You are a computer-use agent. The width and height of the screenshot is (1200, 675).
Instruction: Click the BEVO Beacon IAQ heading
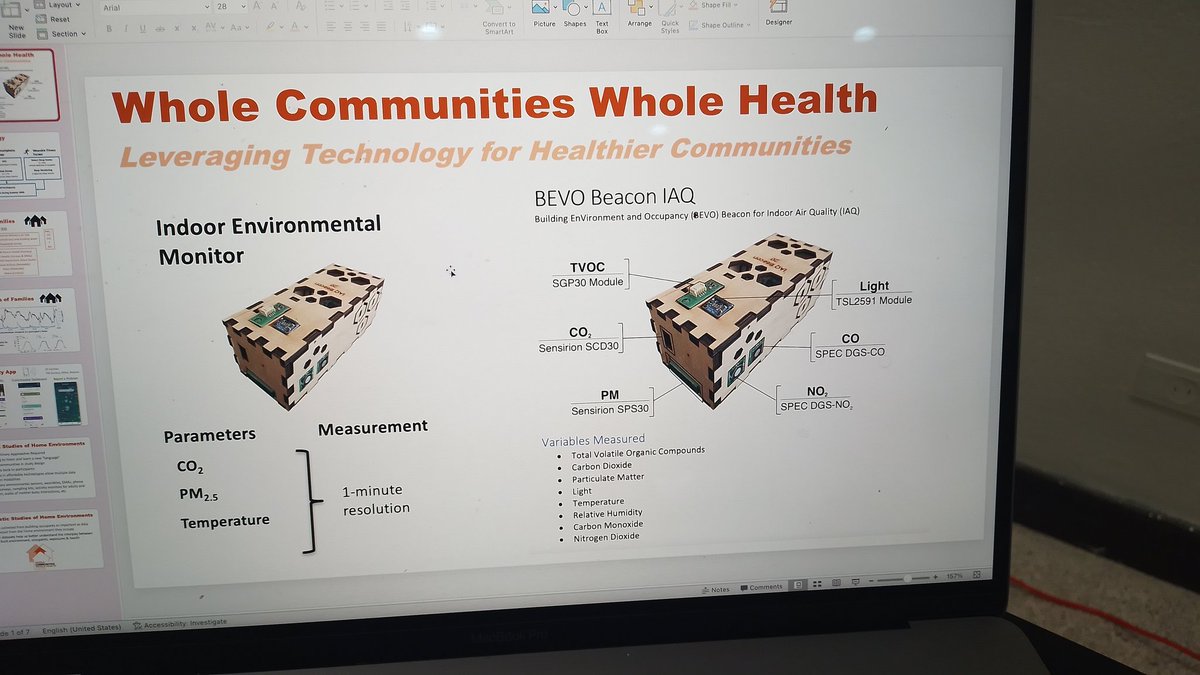tap(615, 196)
